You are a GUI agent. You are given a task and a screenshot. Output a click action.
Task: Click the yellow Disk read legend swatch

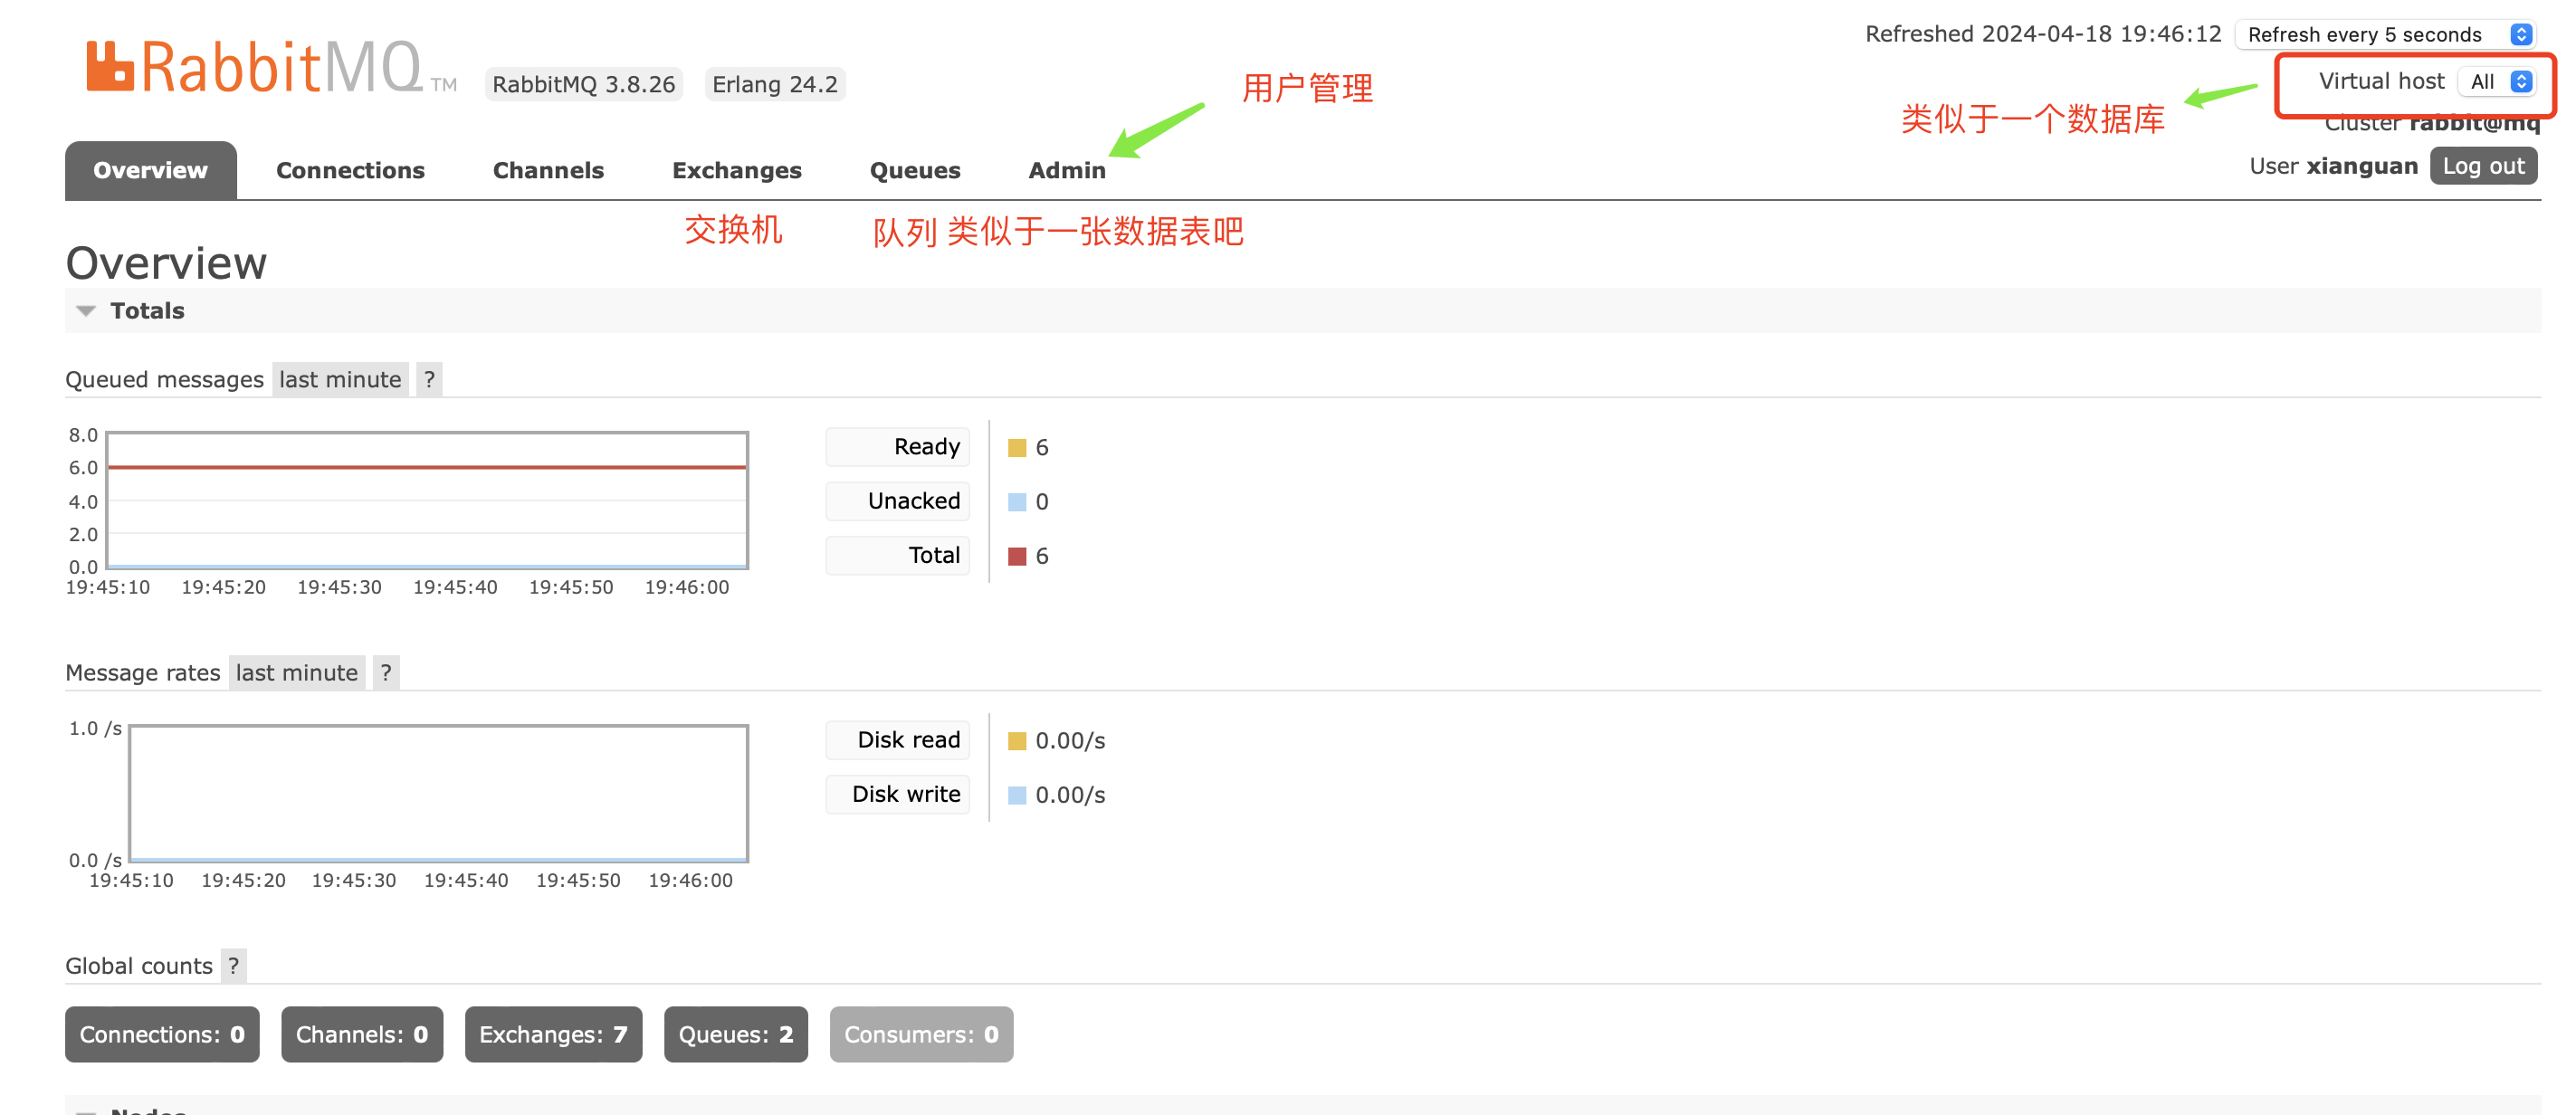click(x=1017, y=741)
